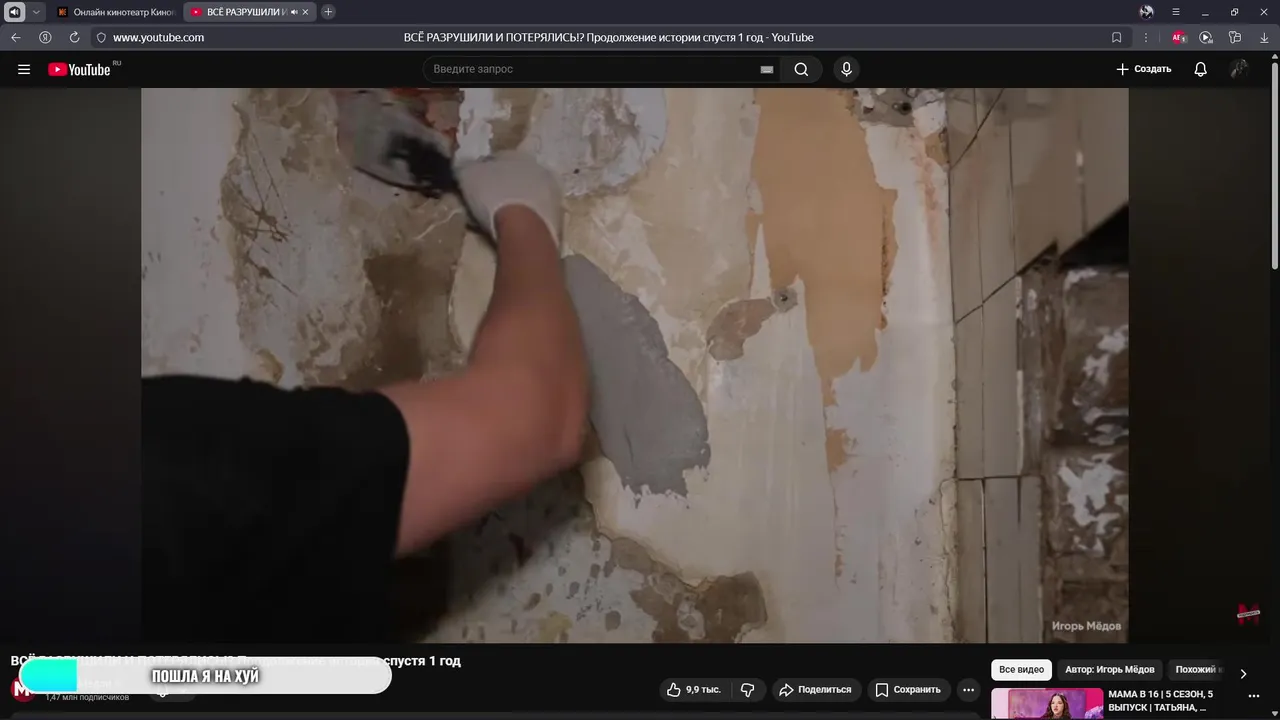Reload the page with refresh icon
This screenshot has width=1280, height=720.
pyautogui.click(x=74, y=37)
